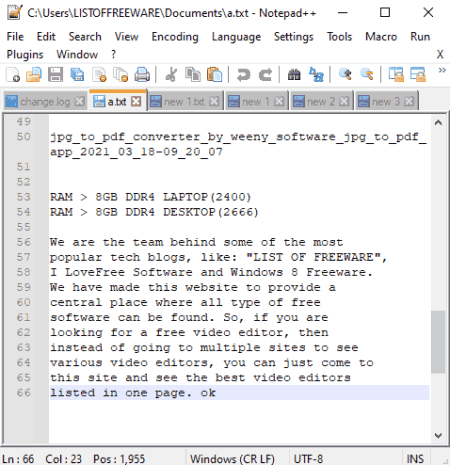Click the Zoom Out magnifier icon

coord(367,74)
